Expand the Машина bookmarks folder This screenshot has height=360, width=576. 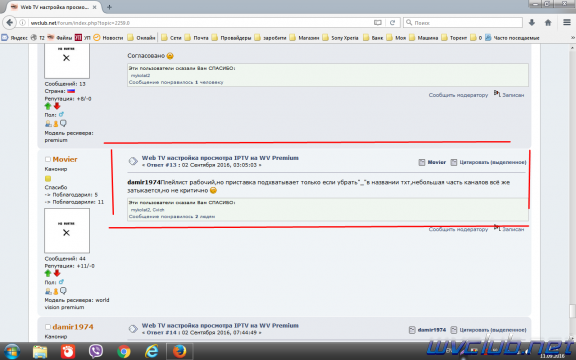tap(424, 37)
